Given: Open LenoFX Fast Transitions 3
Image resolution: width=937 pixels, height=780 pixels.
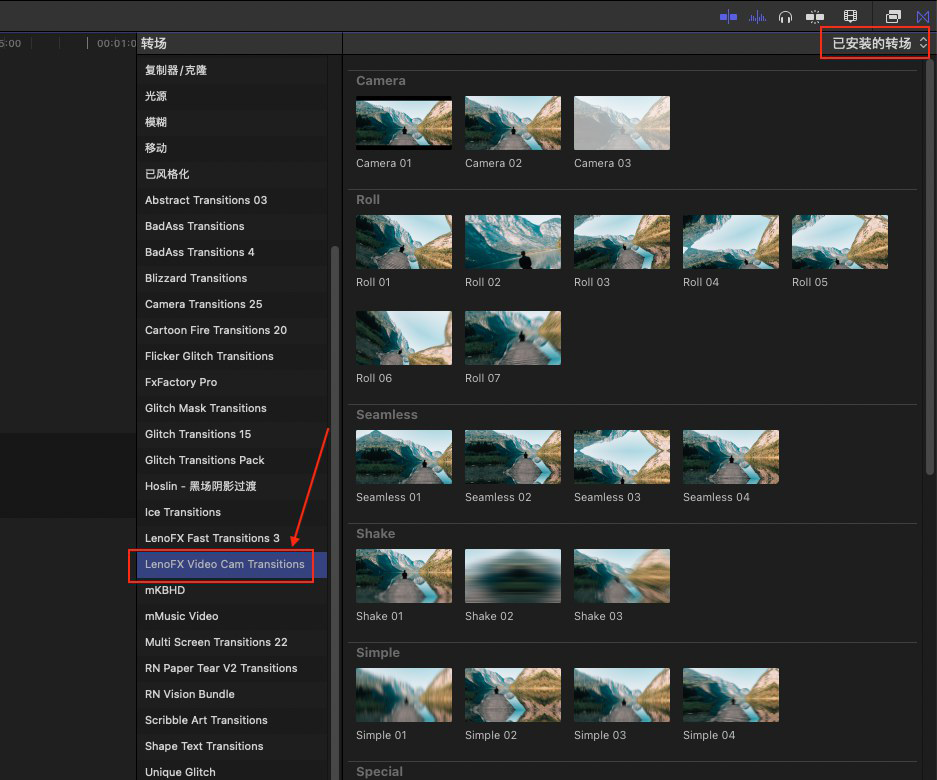Looking at the screenshot, I should (x=232, y=538).
